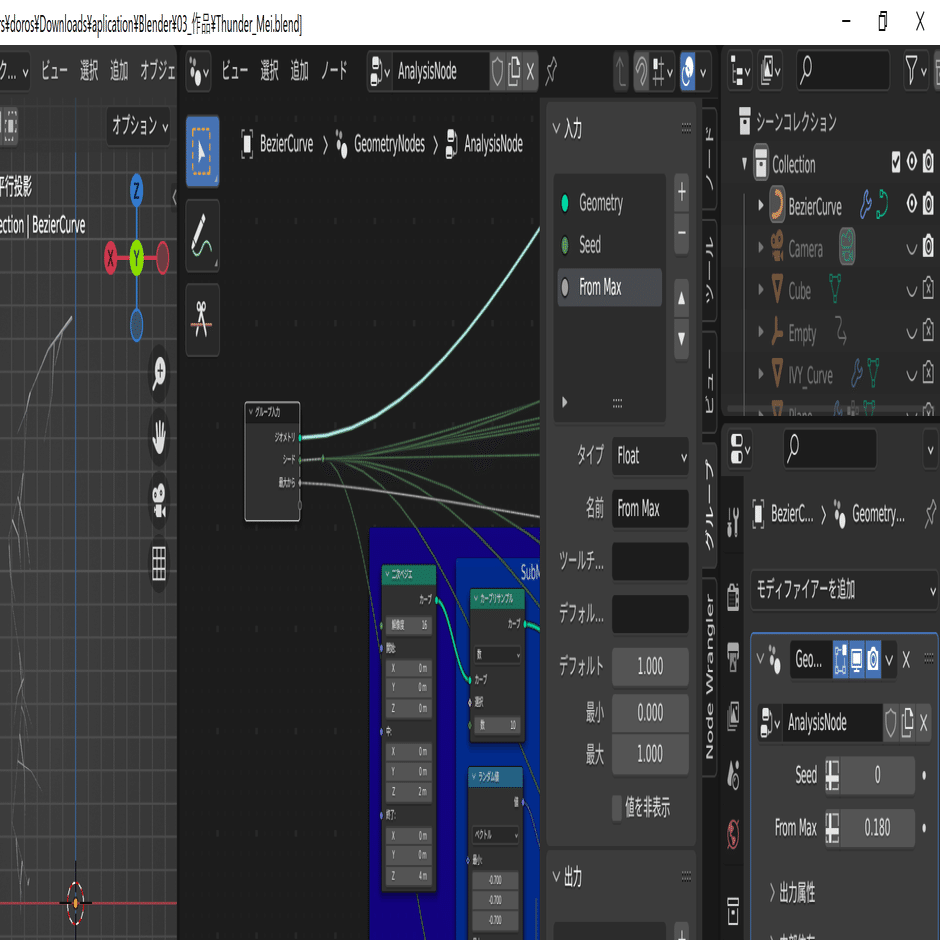The height and width of the screenshot is (940, 940).
Task: Toggle modifier edit mode display button
Action: pyautogui.click(x=840, y=660)
